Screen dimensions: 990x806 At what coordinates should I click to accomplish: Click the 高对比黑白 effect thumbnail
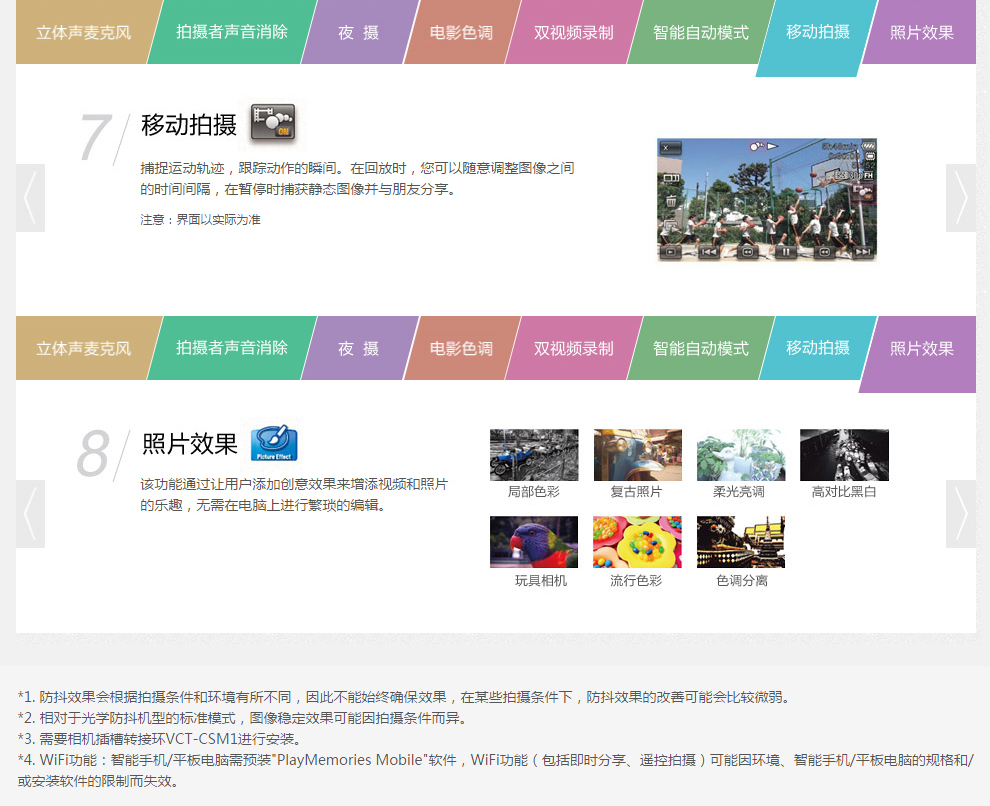click(x=844, y=455)
